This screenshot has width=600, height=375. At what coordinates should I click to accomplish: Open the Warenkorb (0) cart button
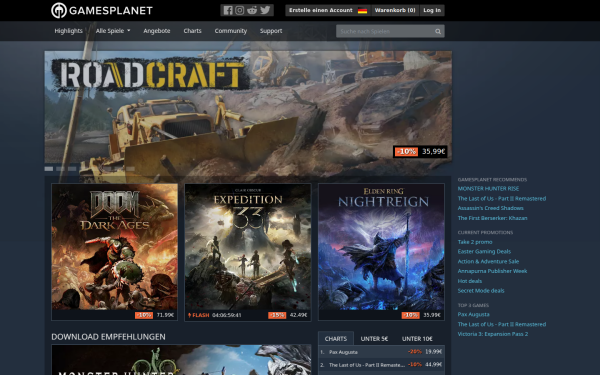tap(395, 10)
